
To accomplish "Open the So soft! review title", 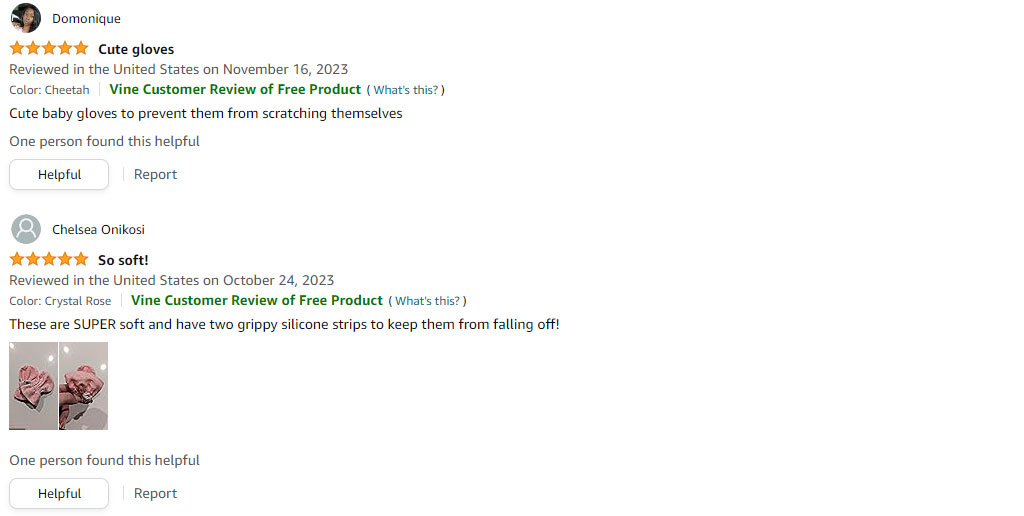I will 123,260.
